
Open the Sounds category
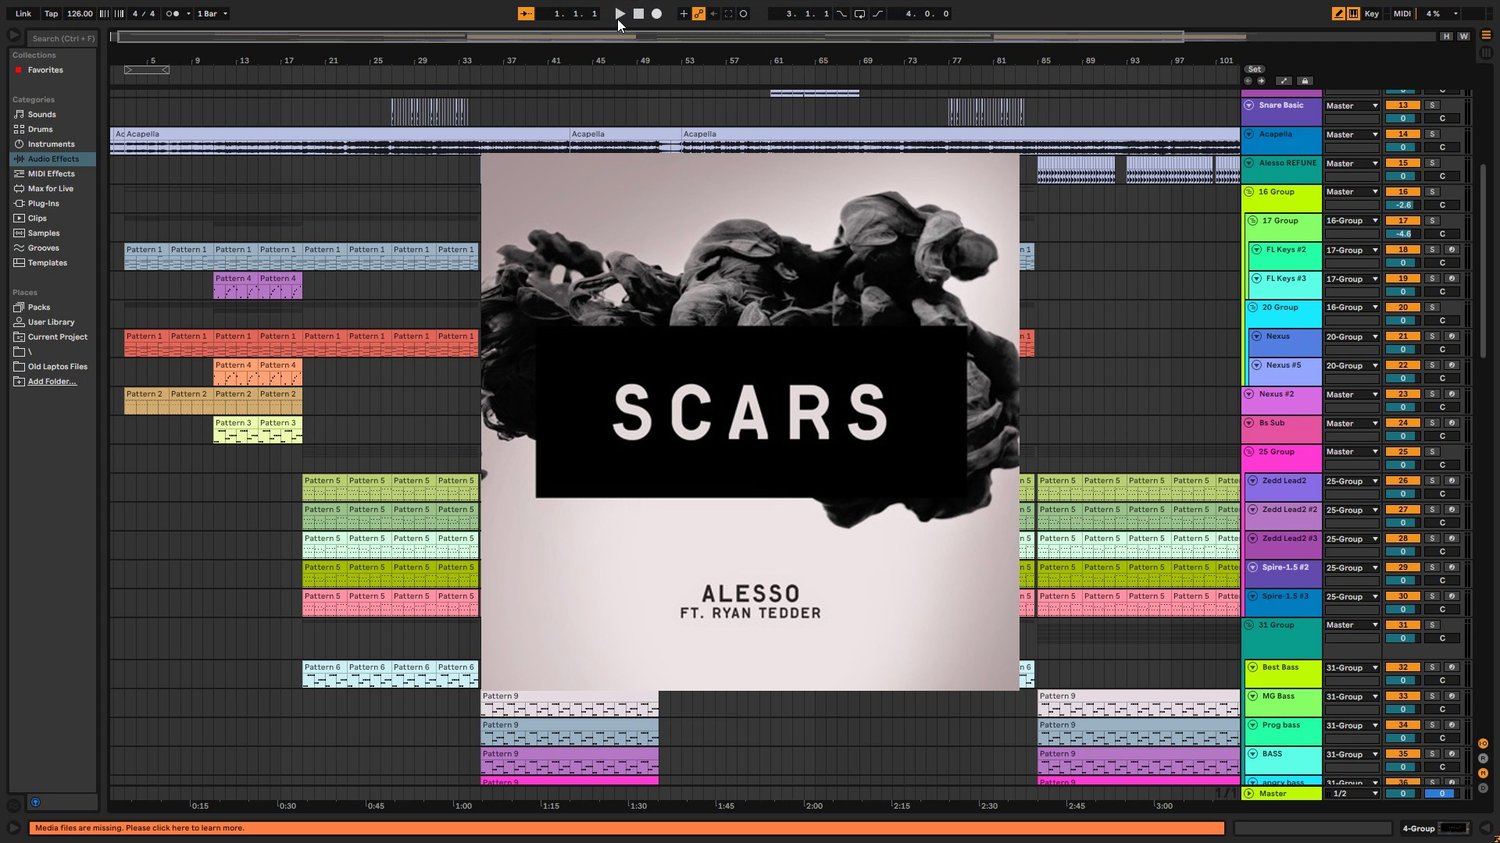[42, 114]
